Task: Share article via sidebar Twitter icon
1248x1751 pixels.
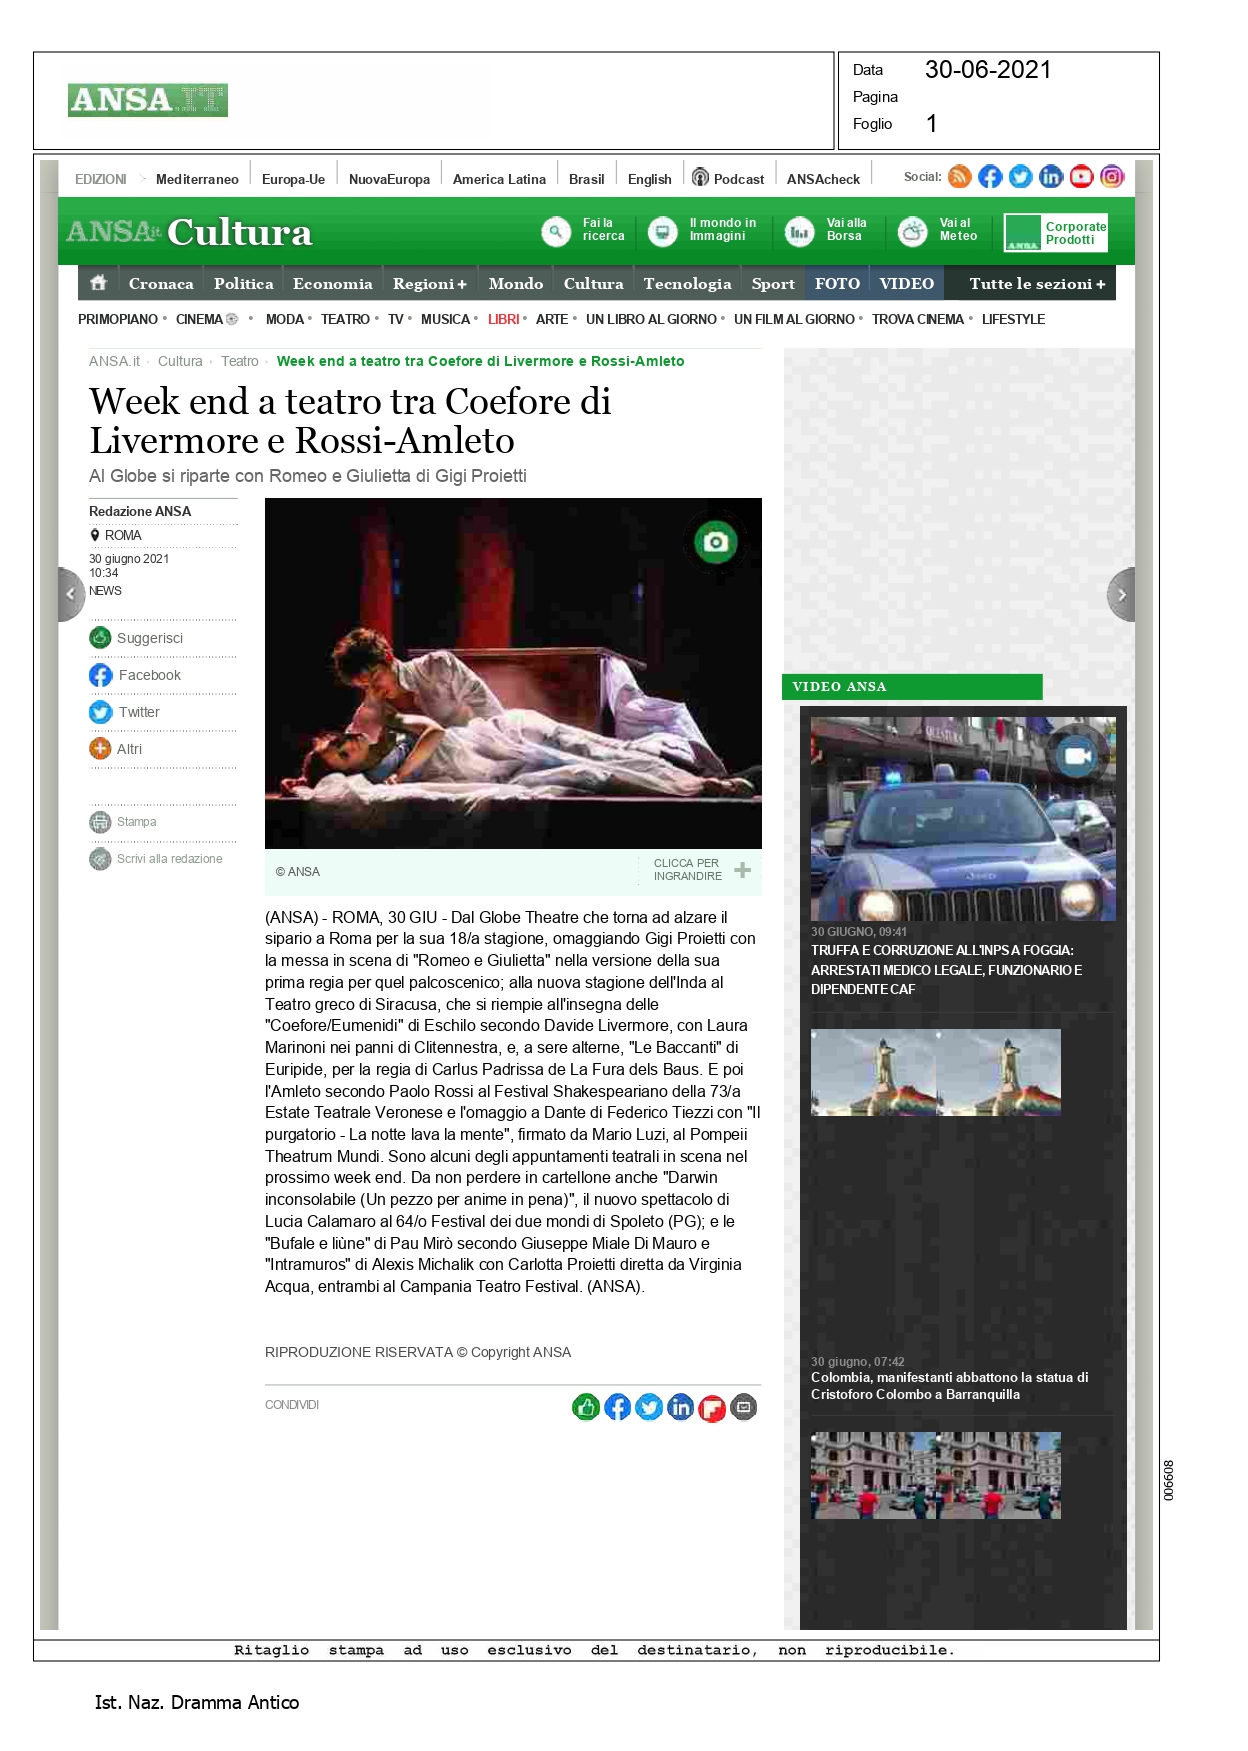Action: pos(100,712)
